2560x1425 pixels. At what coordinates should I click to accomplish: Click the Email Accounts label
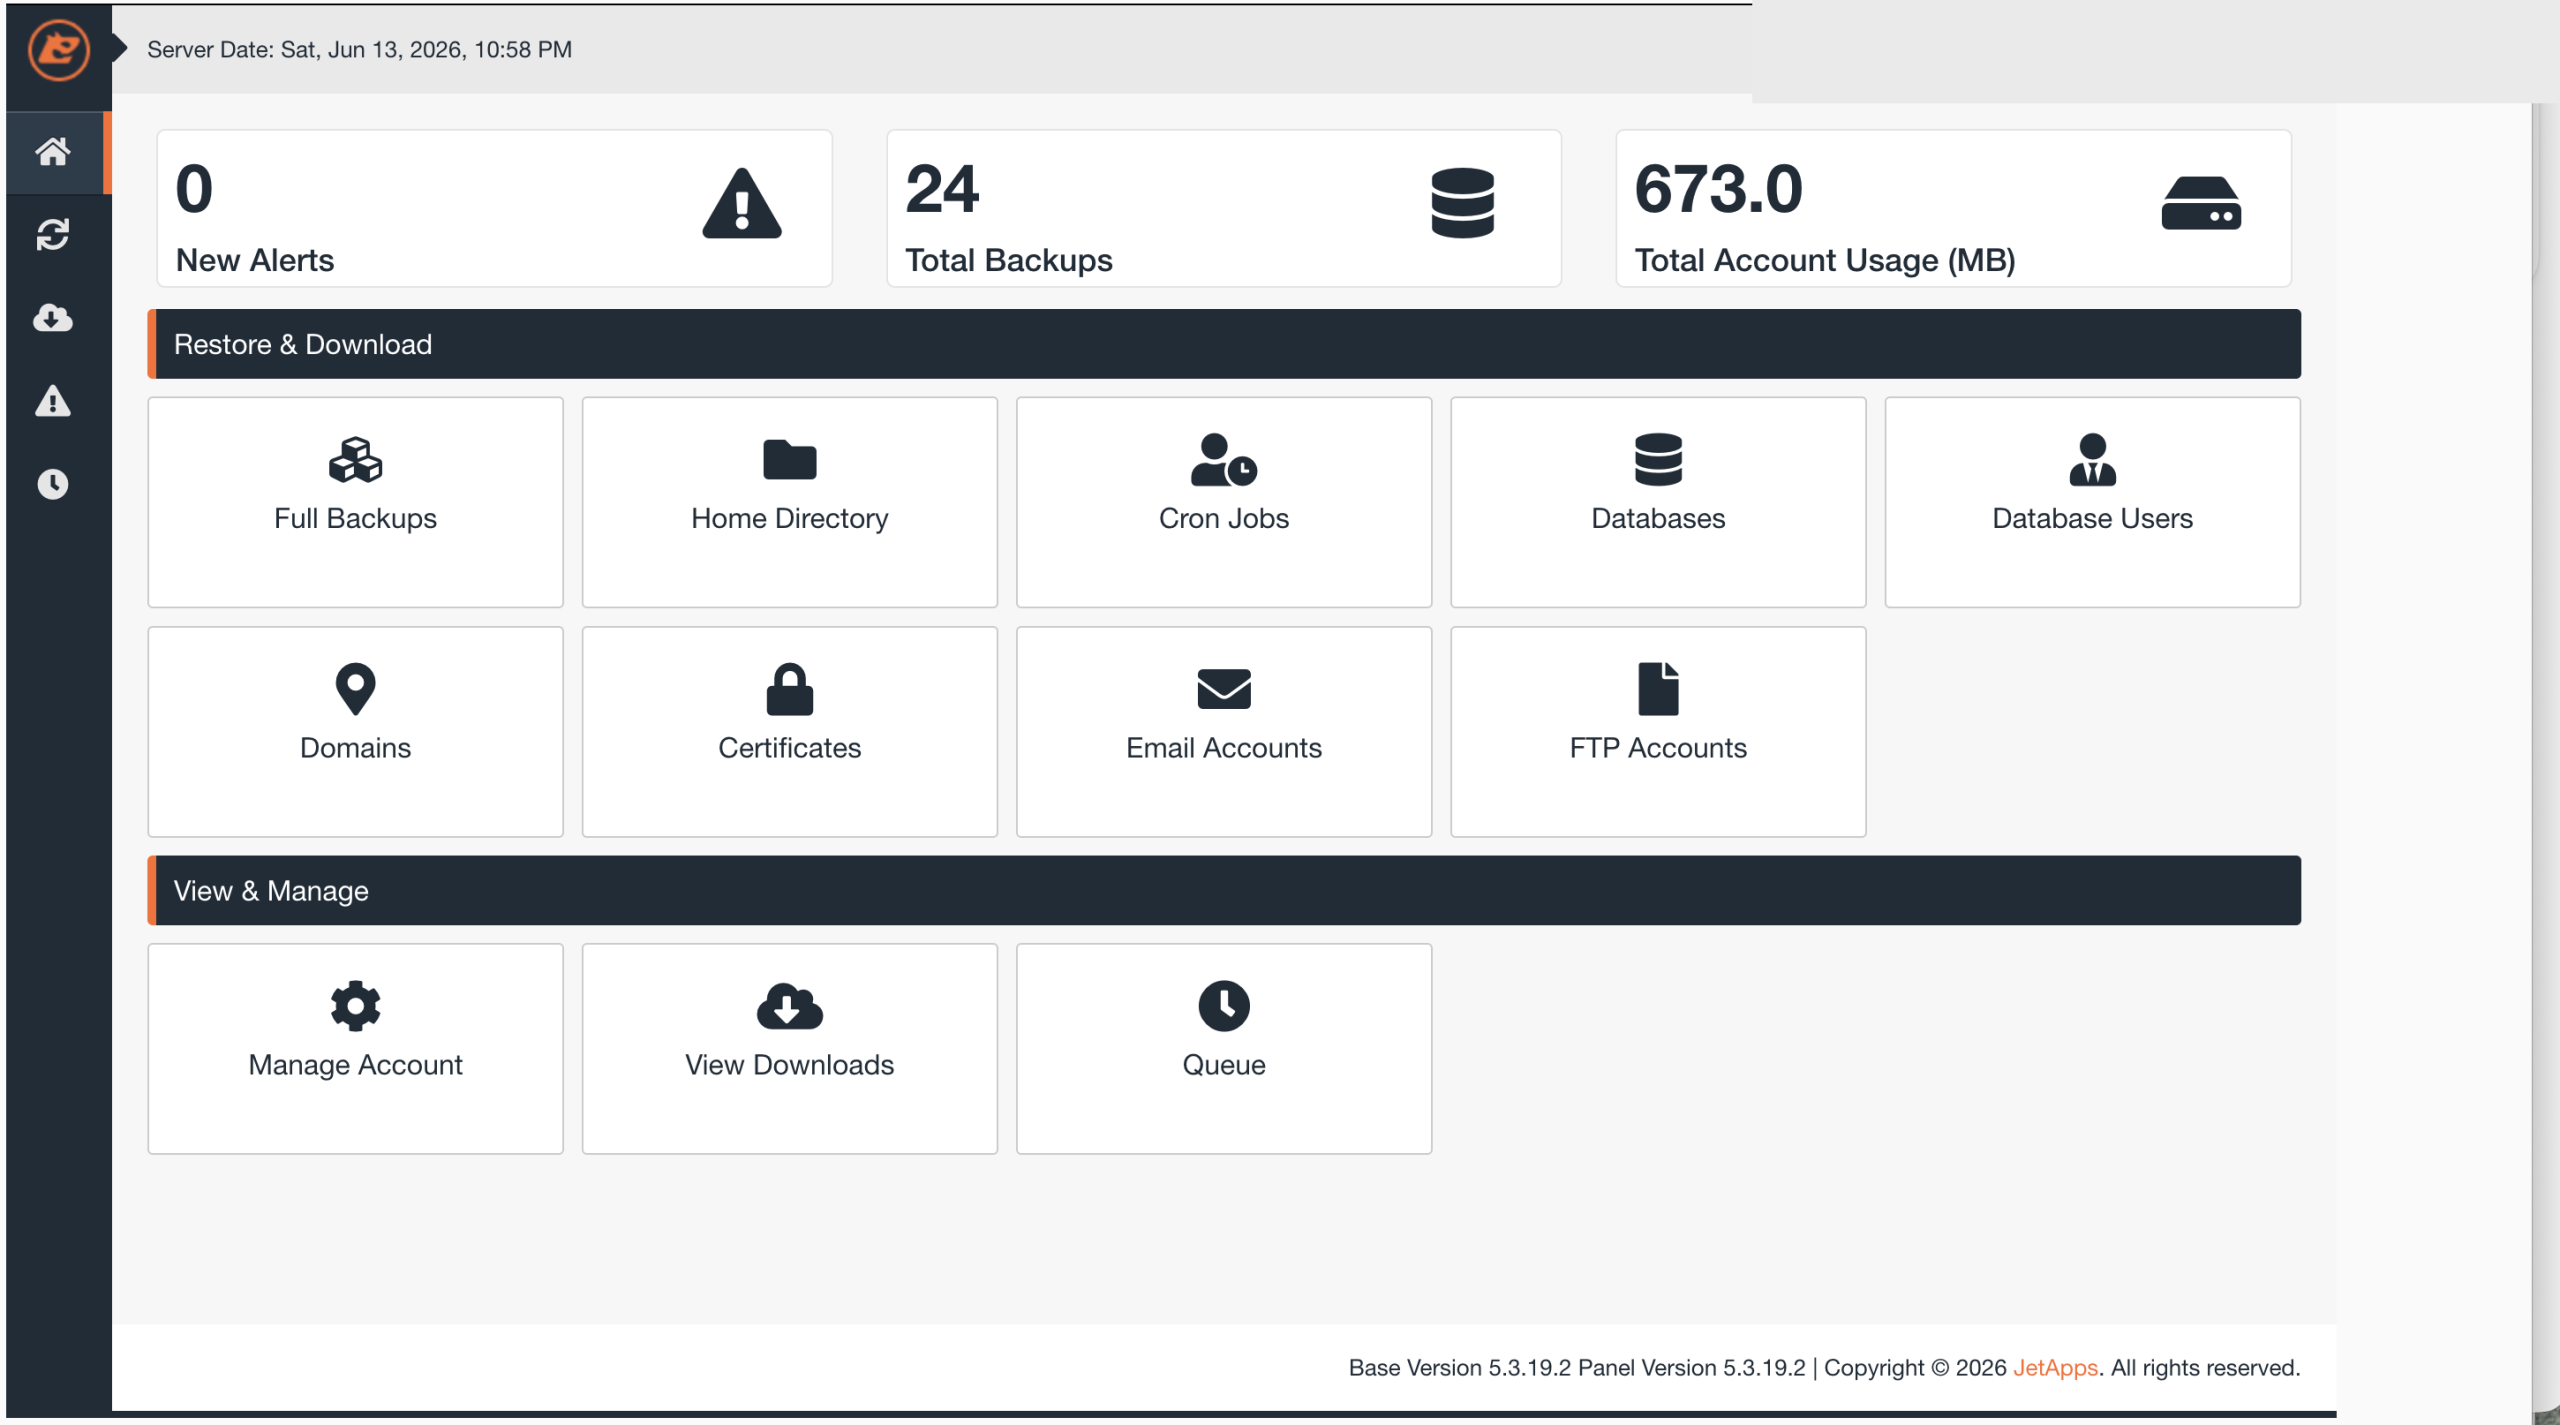click(x=1224, y=748)
